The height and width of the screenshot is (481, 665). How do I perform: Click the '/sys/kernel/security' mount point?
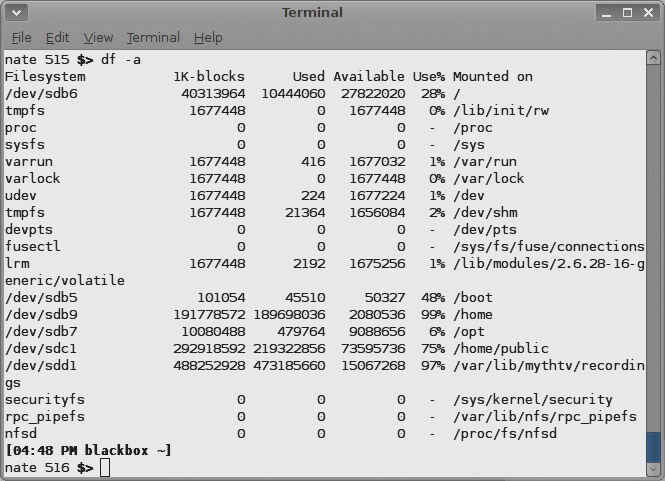[x=533, y=400]
